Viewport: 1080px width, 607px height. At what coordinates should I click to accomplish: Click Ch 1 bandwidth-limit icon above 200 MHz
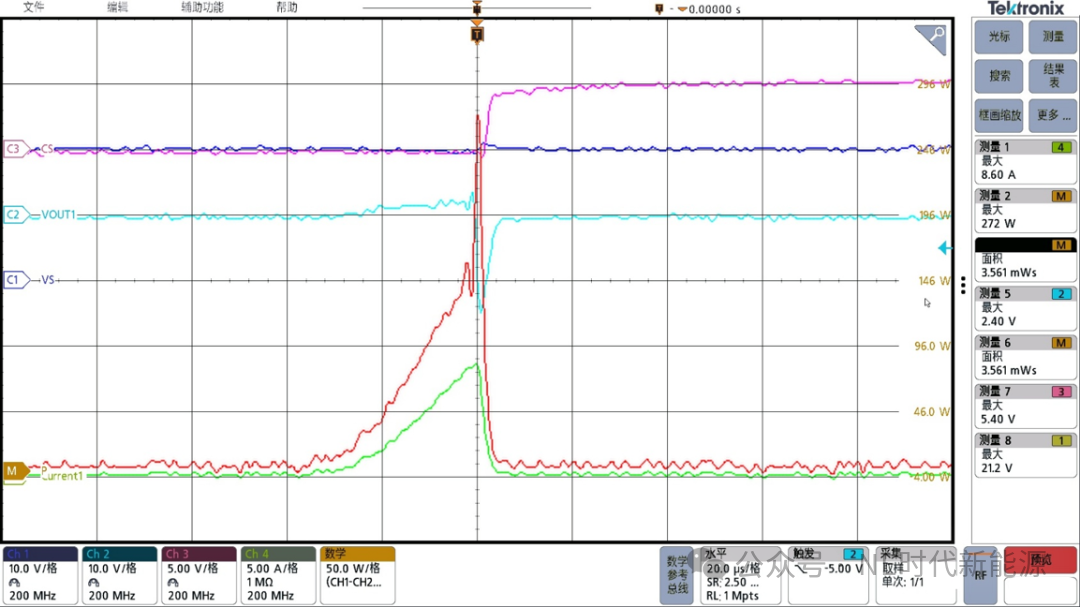14,583
